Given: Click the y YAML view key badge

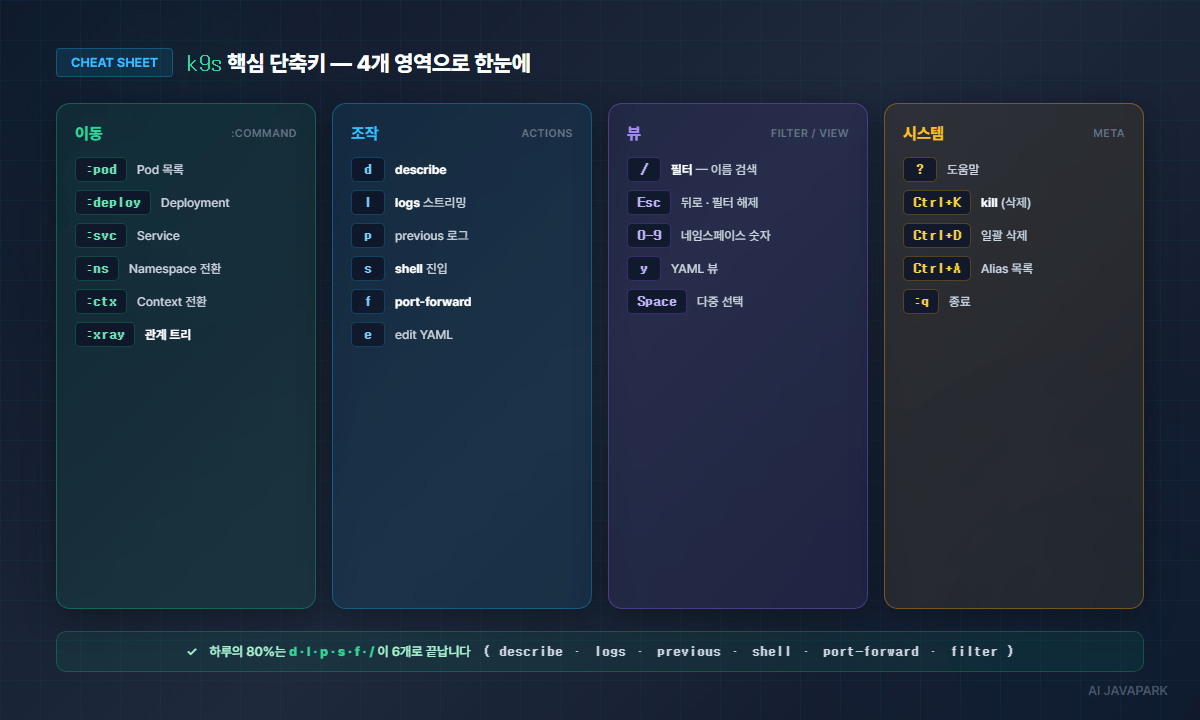Looking at the screenshot, I should click(644, 269).
